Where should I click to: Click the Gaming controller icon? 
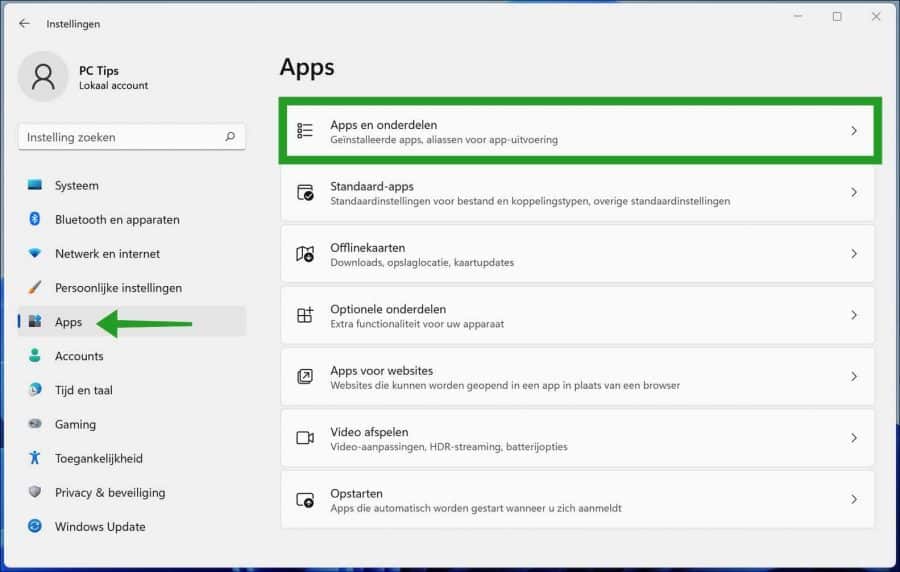(x=35, y=423)
